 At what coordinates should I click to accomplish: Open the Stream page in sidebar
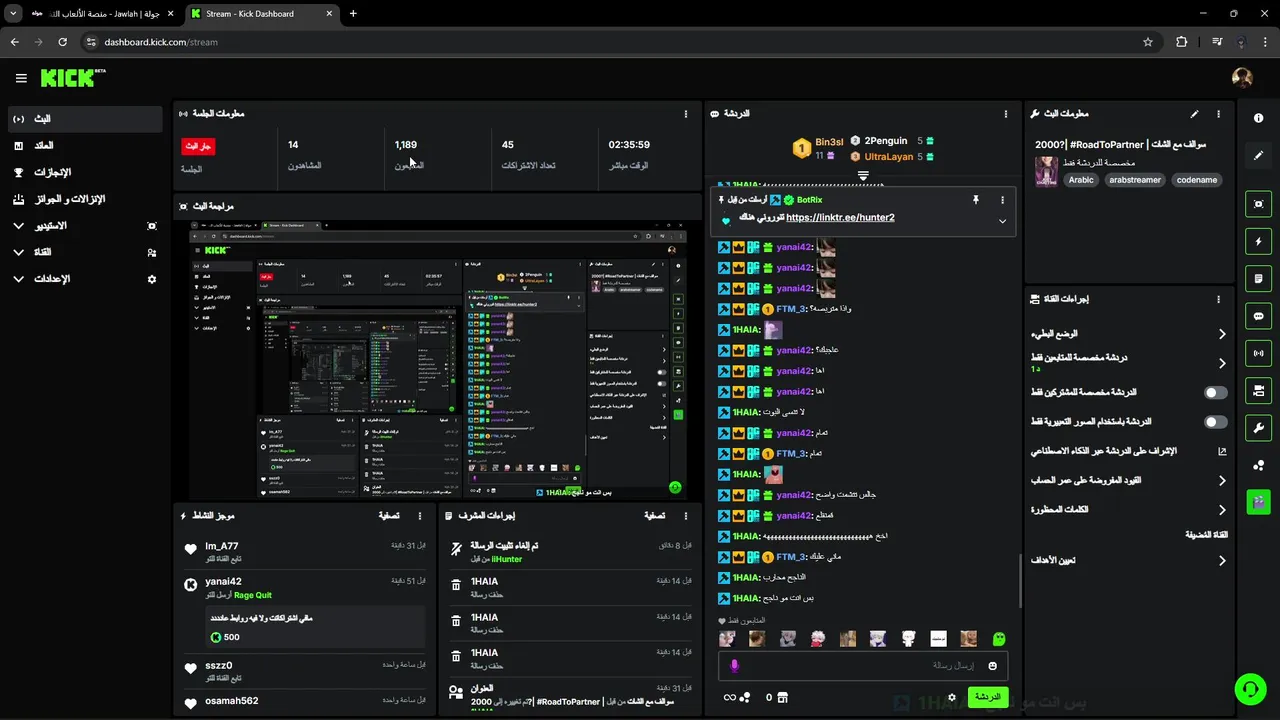(84, 119)
